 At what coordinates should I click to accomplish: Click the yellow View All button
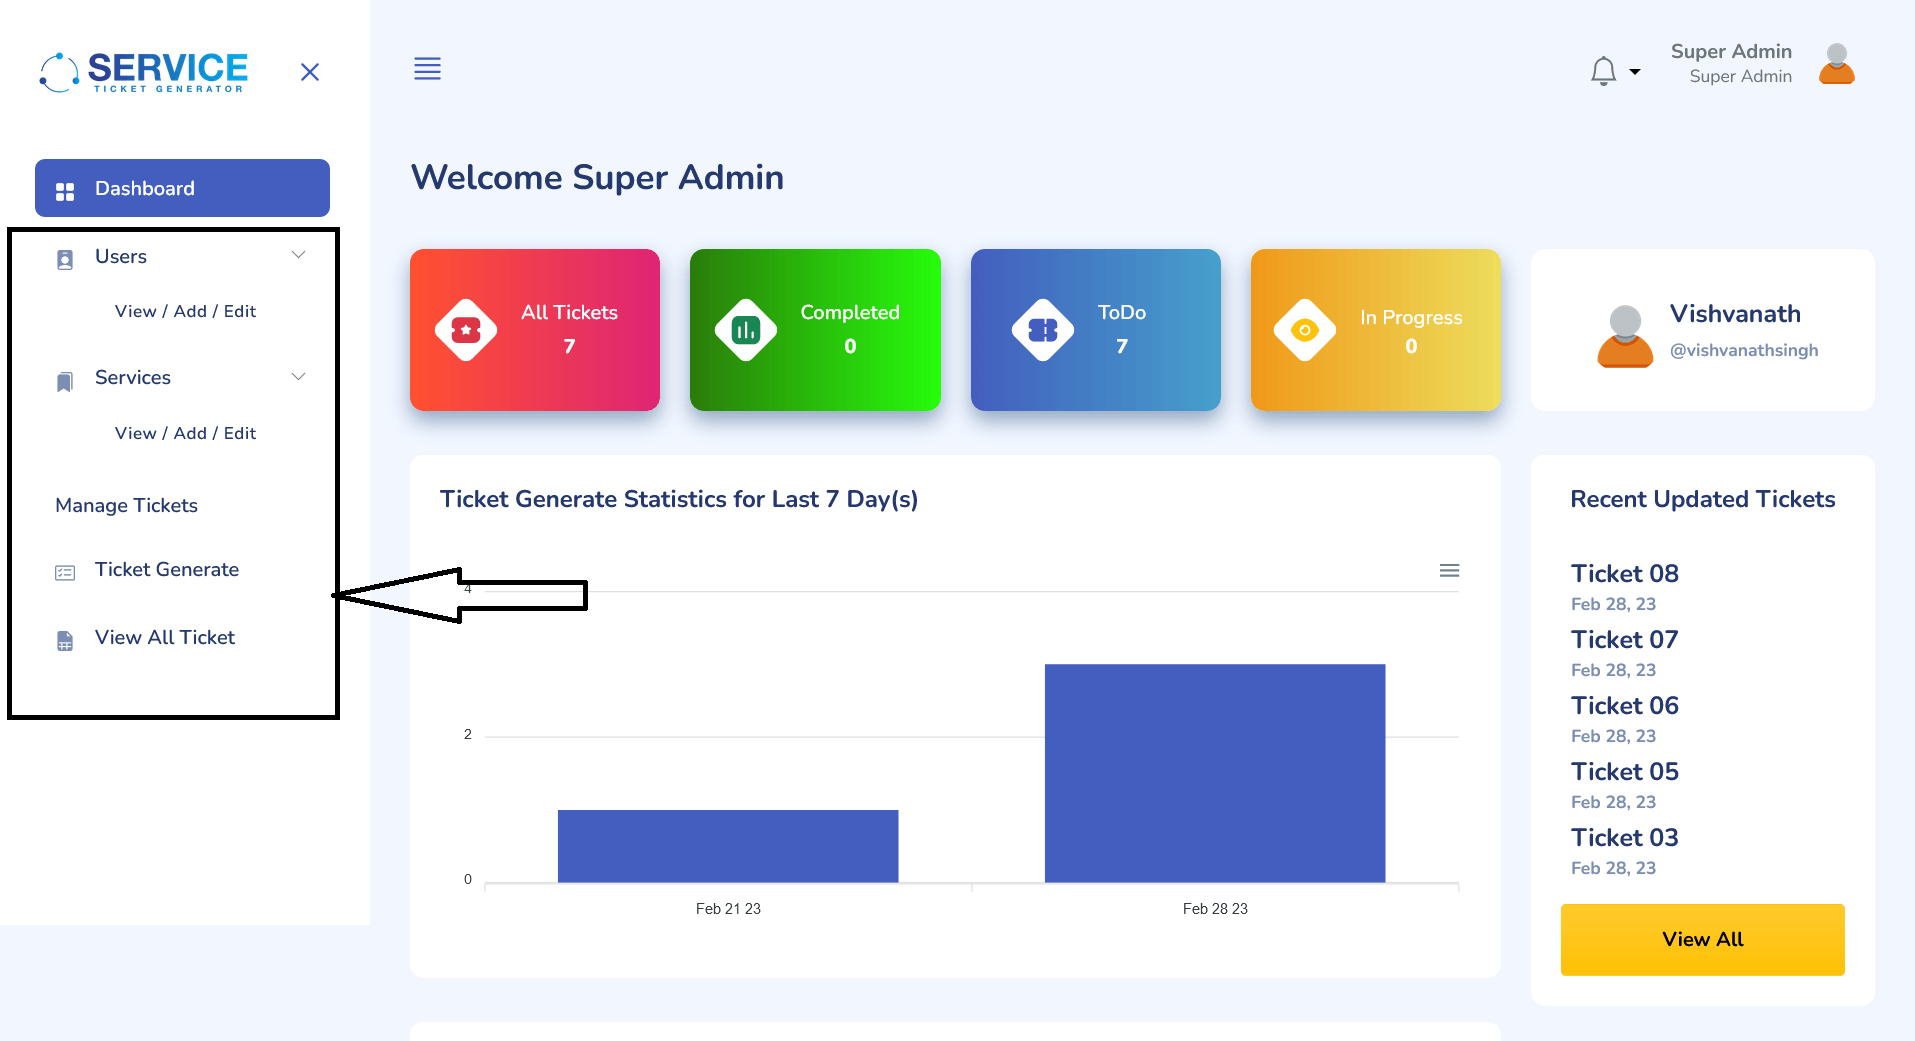(1702, 939)
